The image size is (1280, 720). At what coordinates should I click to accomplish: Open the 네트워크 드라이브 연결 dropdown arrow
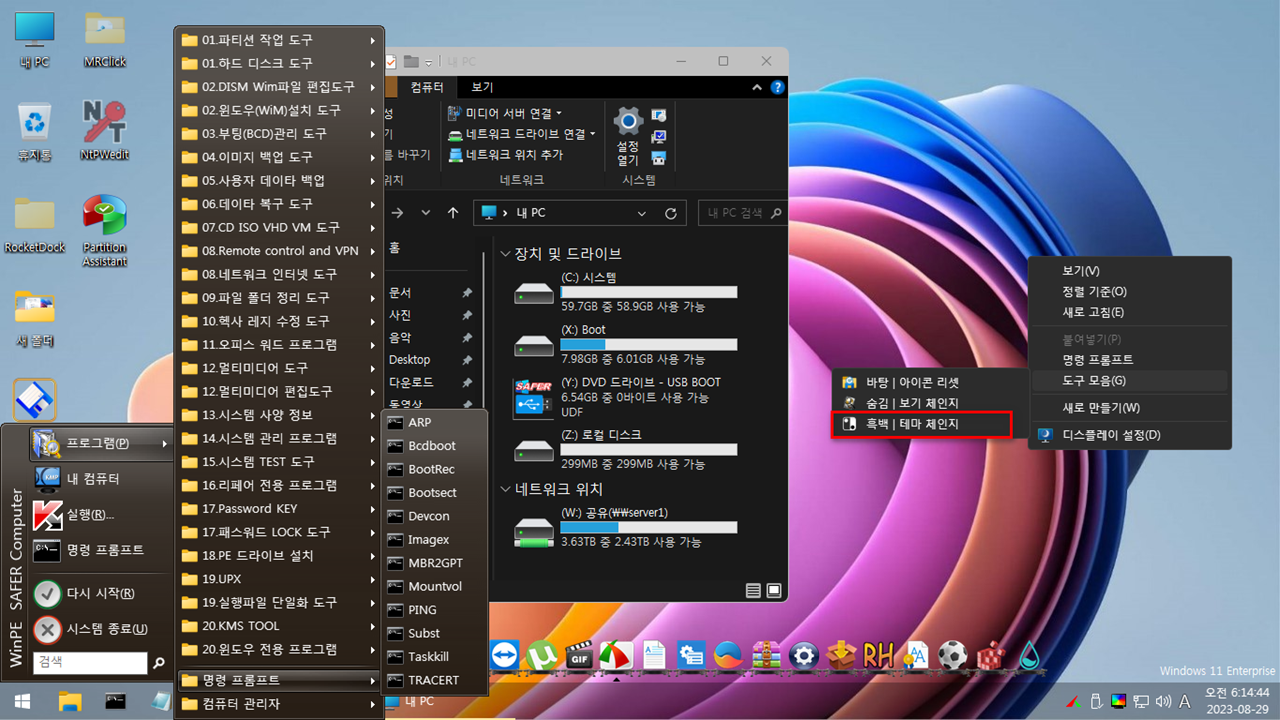pos(593,134)
